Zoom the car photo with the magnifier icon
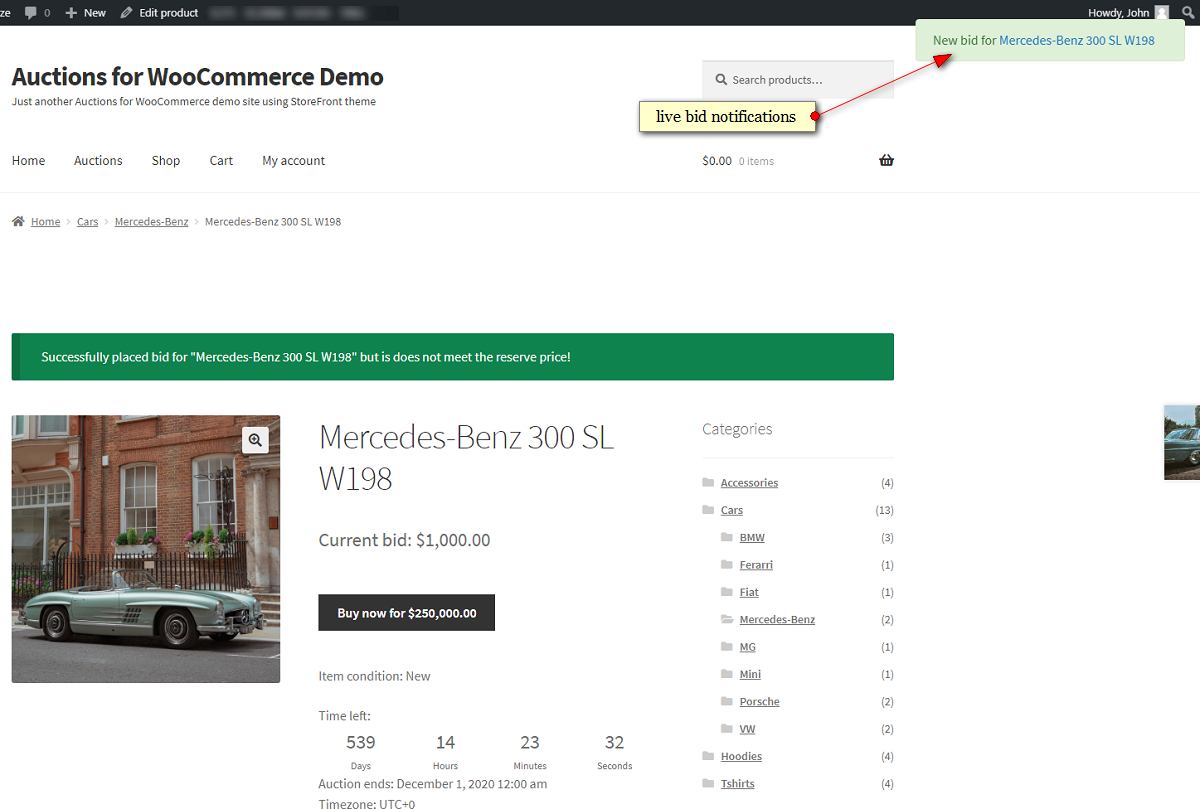The height and width of the screenshot is (809, 1200). [x=255, y=439]
